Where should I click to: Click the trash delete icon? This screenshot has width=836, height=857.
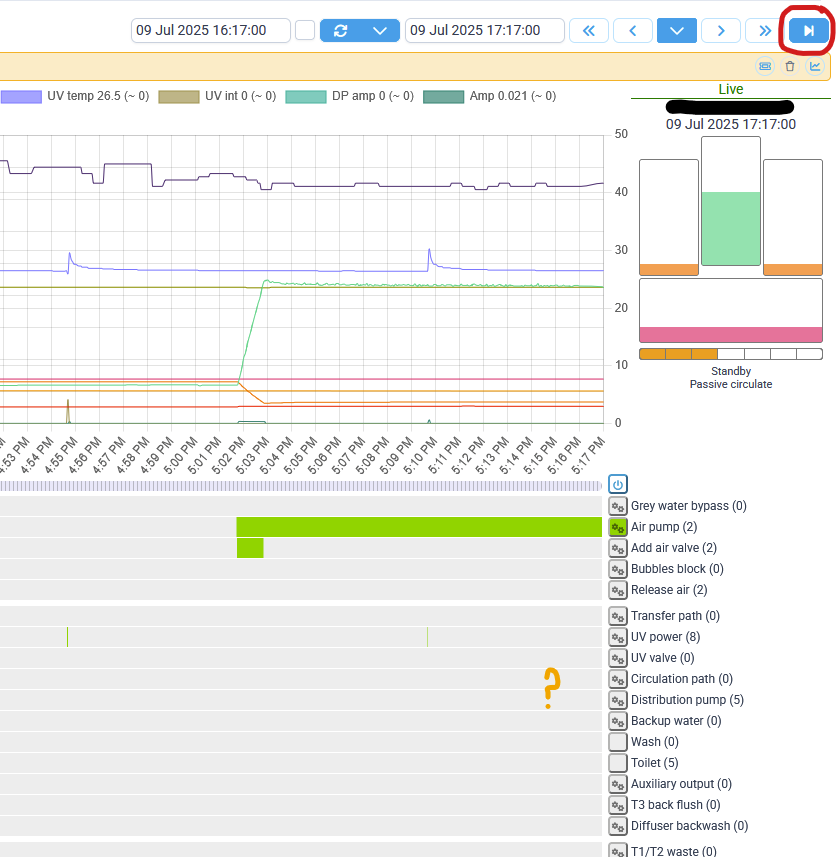coord(790,66)
